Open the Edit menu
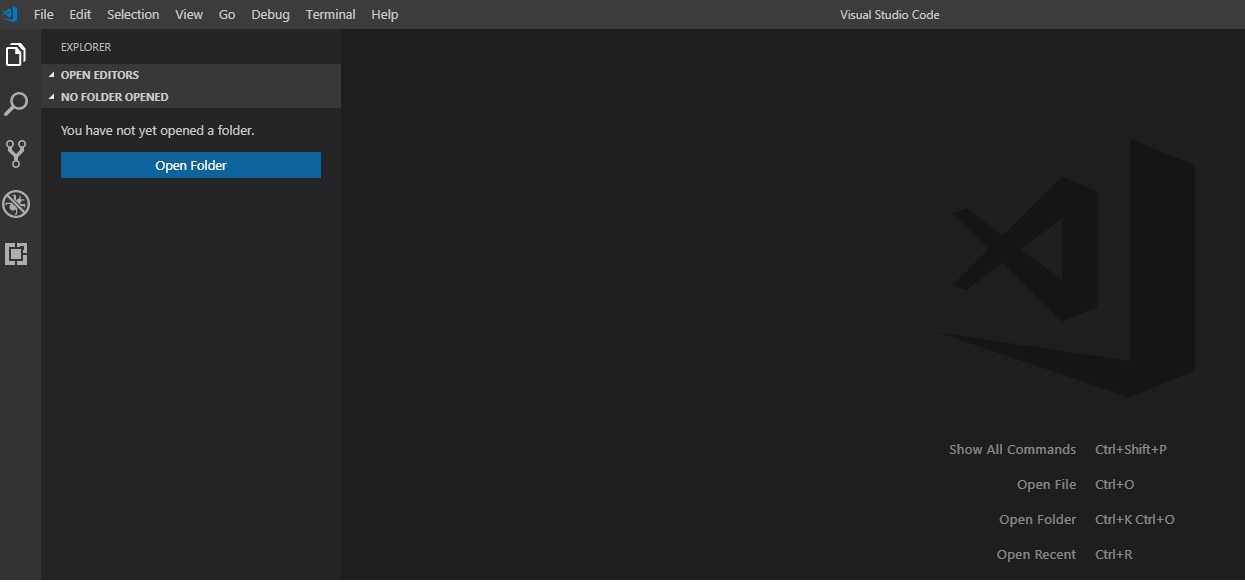Screen dimensions: 1245x582 [80, 14]
